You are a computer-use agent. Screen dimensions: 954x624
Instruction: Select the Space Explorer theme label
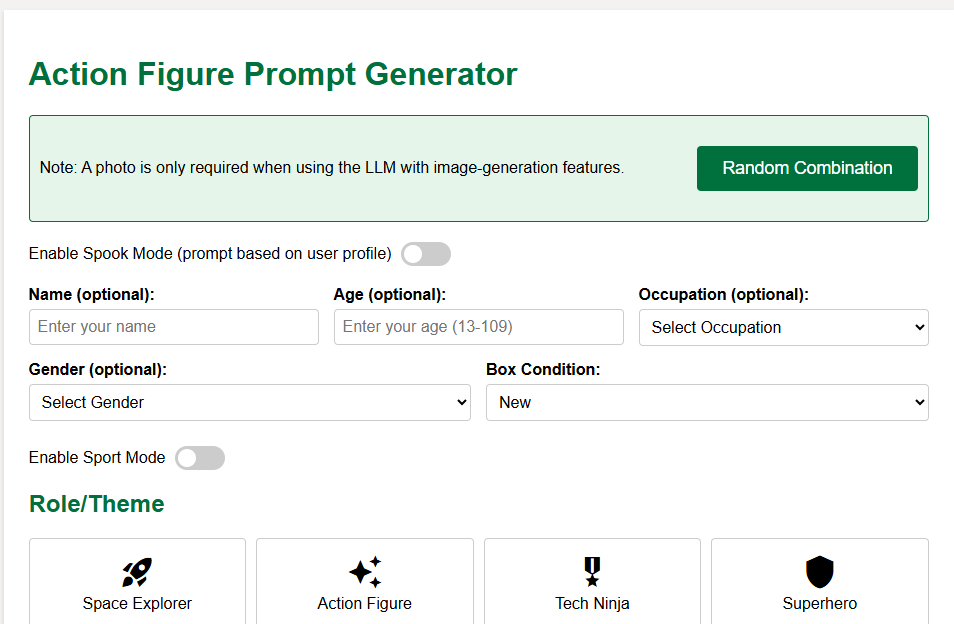pos(137,604)
